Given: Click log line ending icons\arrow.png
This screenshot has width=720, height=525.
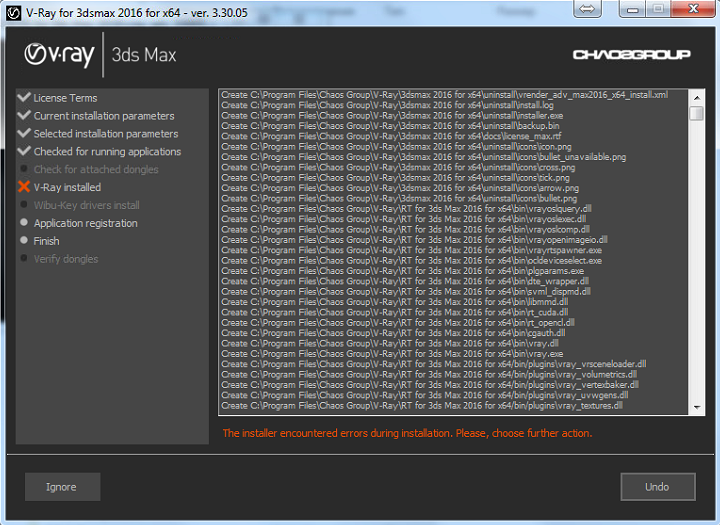Looking at the screenshot, I should click(x=400, y=188).
